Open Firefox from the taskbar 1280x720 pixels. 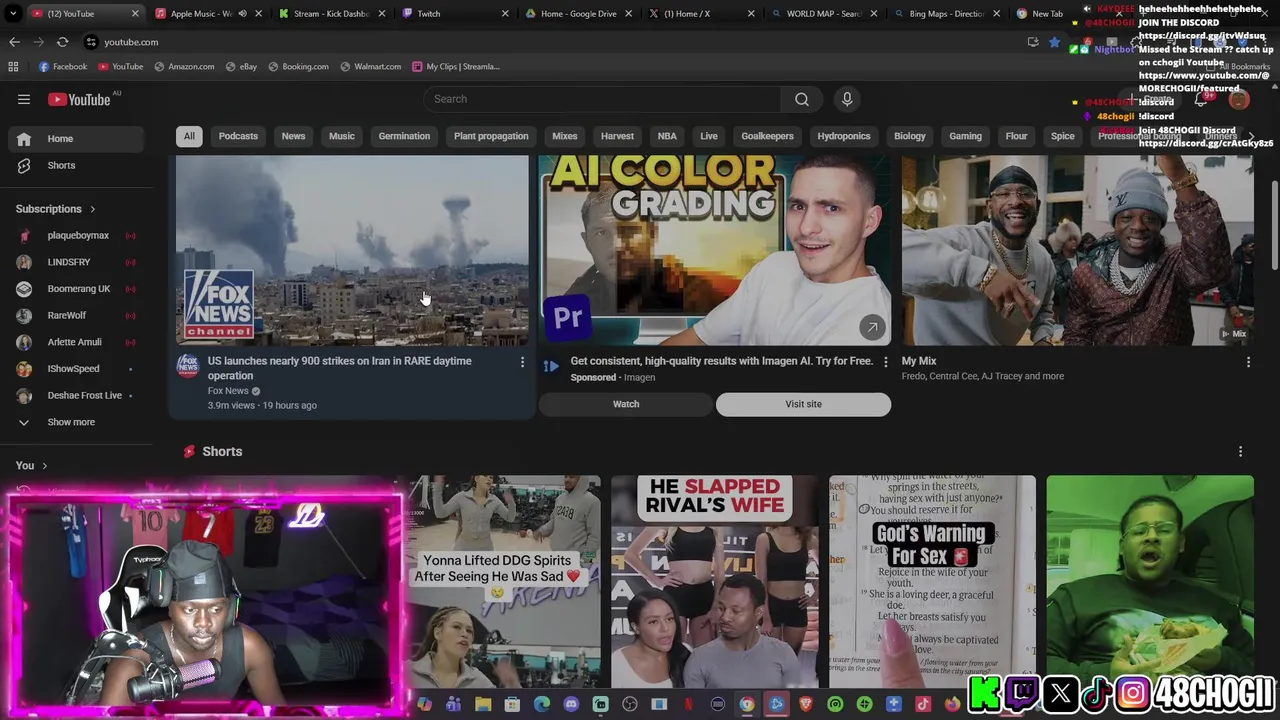[x=952, y=704]
